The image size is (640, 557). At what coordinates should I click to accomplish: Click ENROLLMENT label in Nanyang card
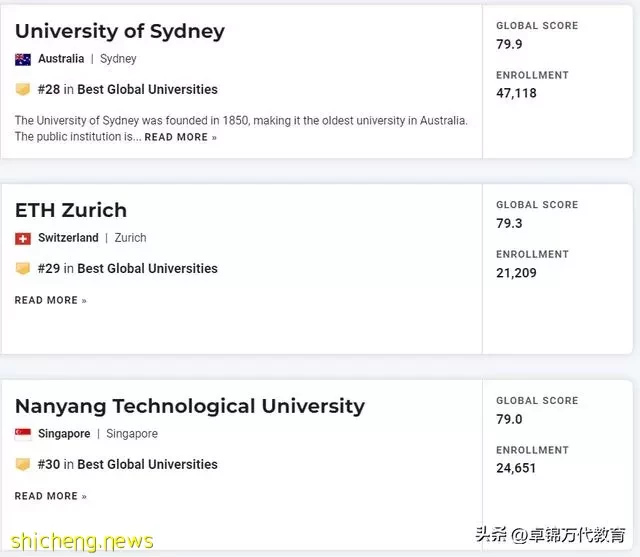[532, 450]
